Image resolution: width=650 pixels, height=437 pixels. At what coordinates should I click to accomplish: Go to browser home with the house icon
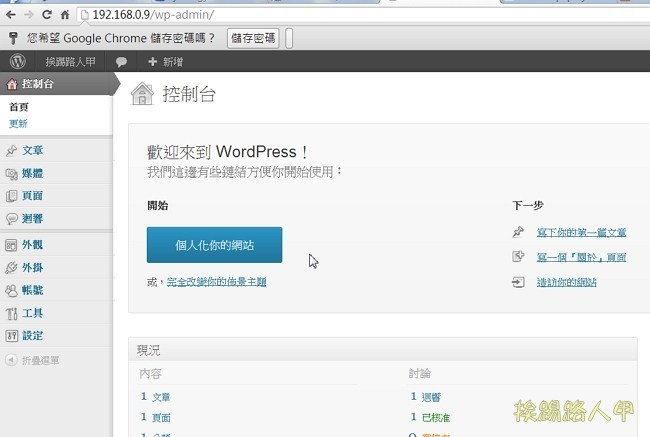(x=65, y=15)
